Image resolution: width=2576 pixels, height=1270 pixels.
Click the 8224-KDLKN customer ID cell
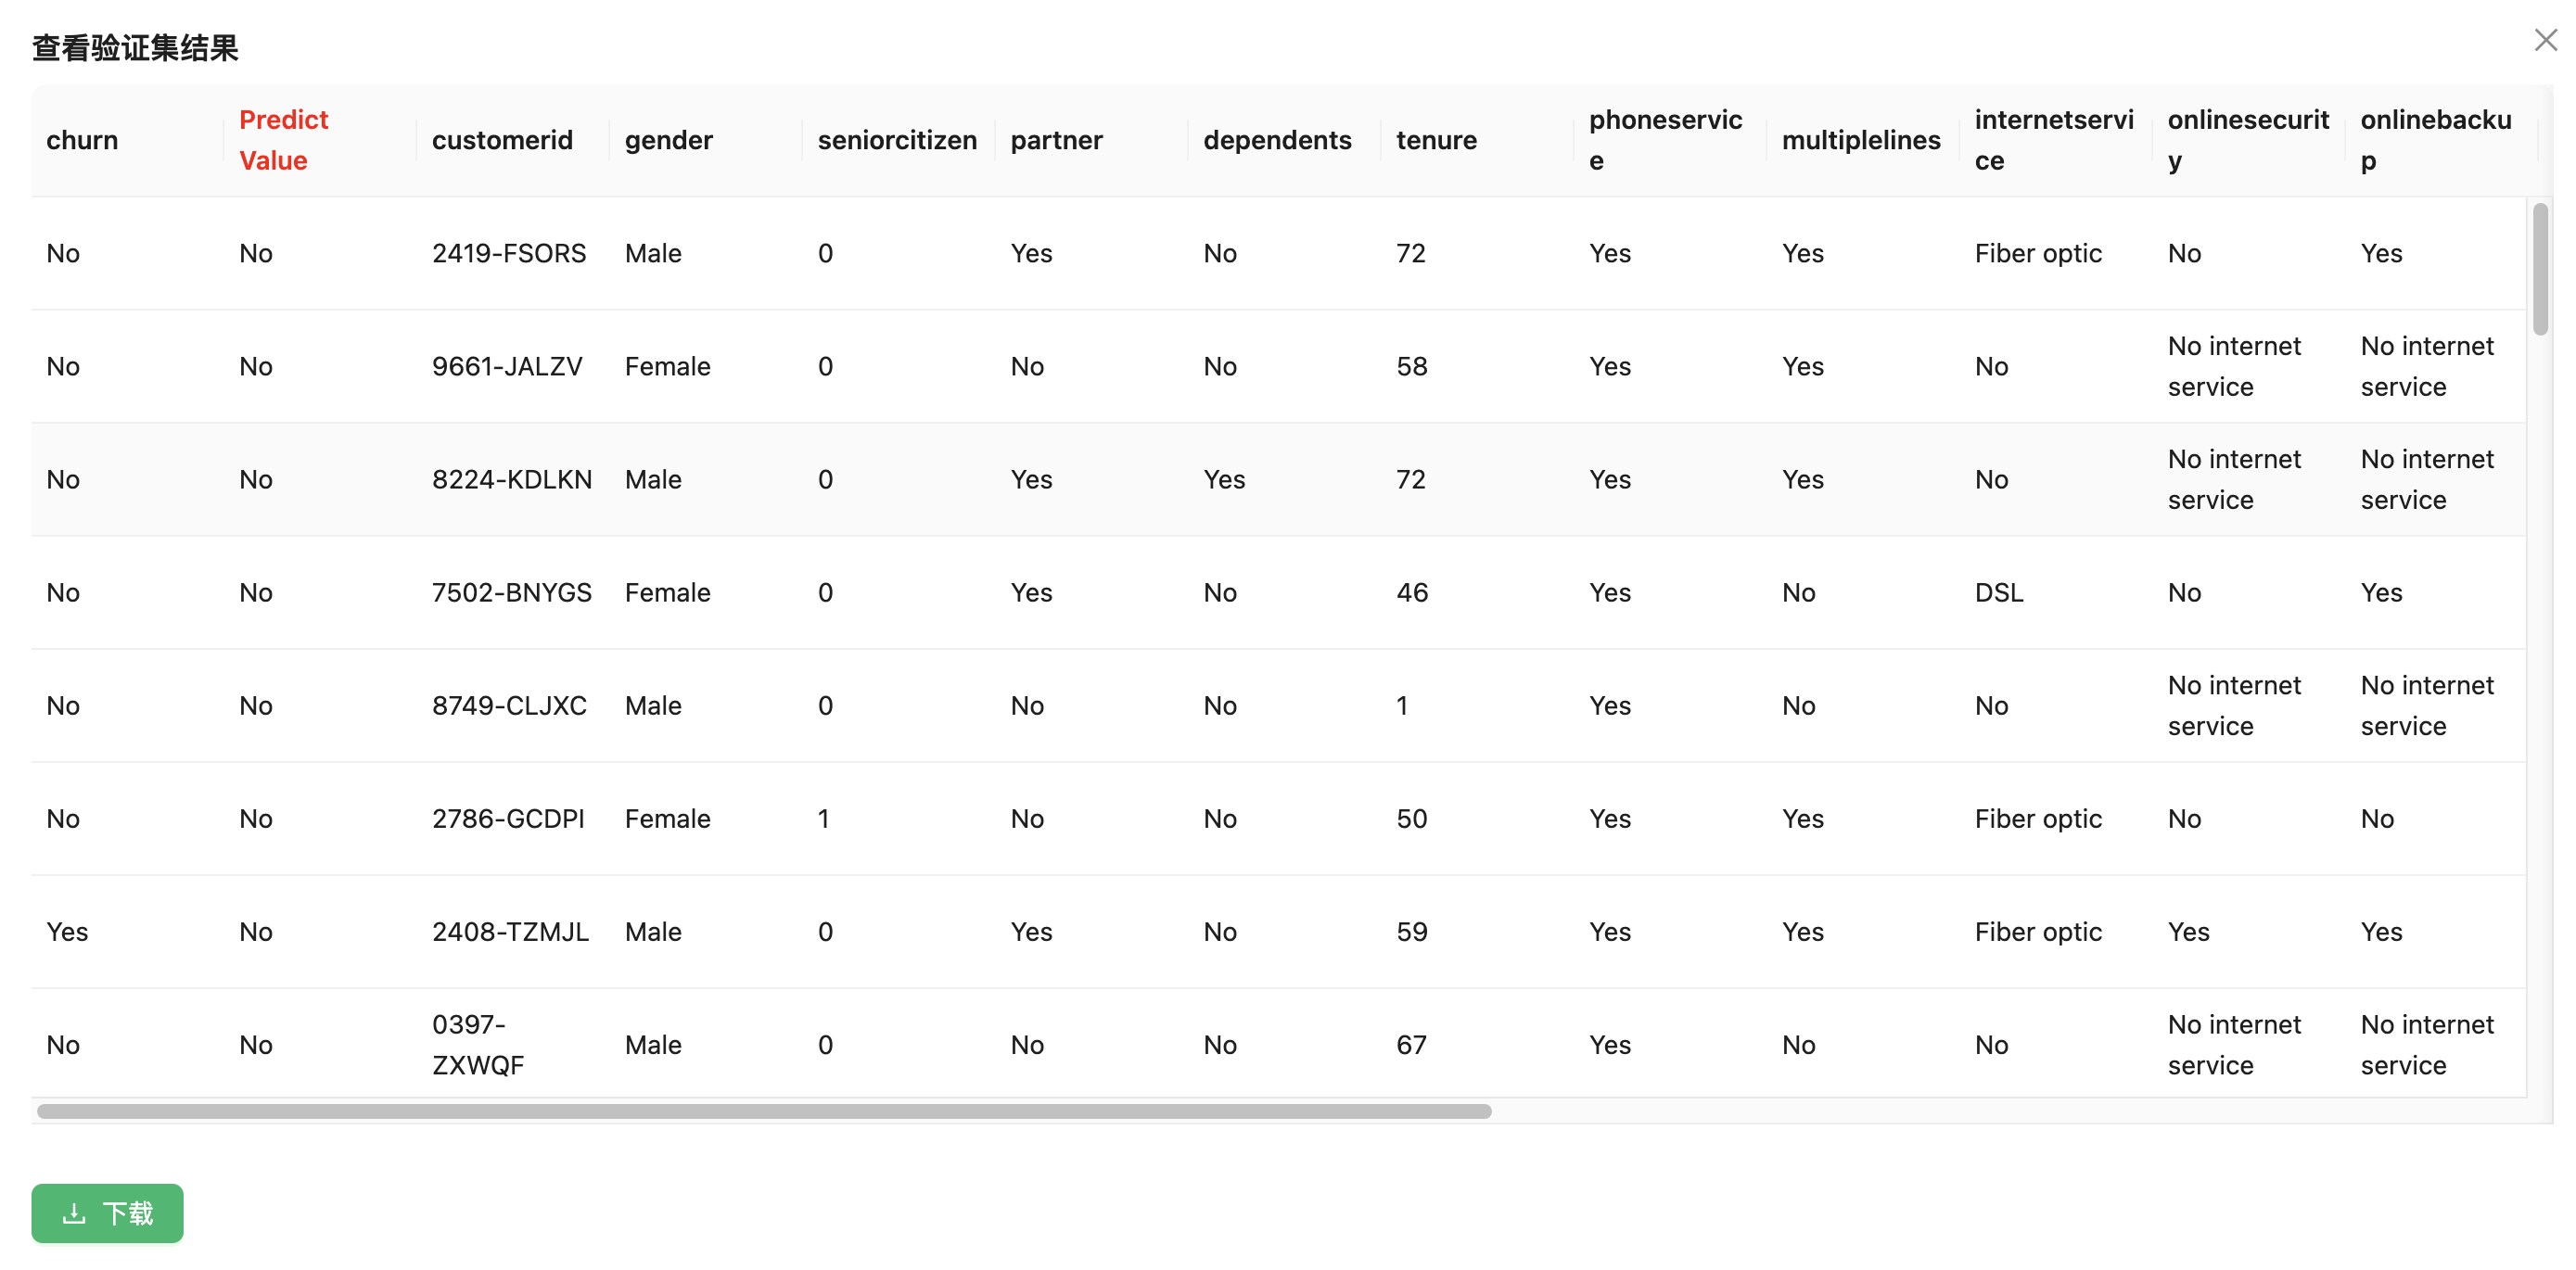pos(512,479)
